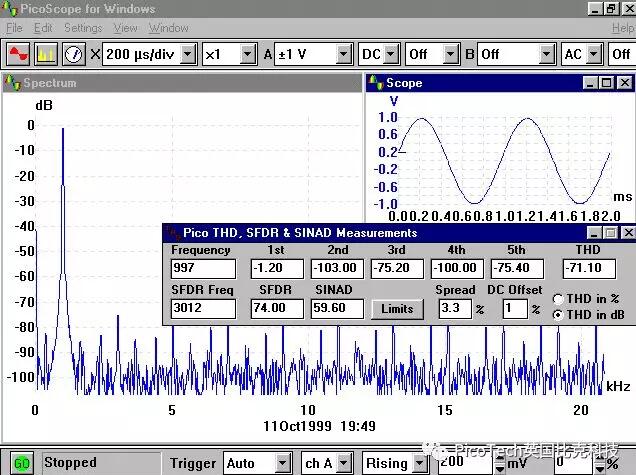Click the SFDR Freq value field
Screen dimensions: 636x475
[201, 309]
